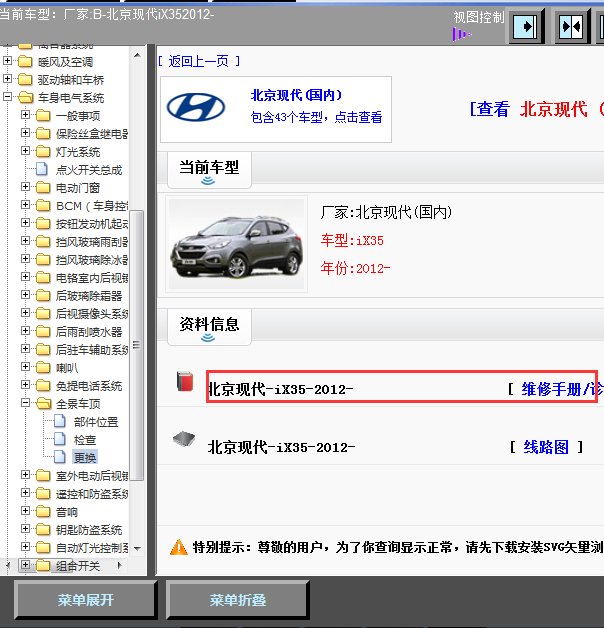This screenshot has width=604, height=628.
Task: Click the 更换 document icon
Action: tap(60, 457)
